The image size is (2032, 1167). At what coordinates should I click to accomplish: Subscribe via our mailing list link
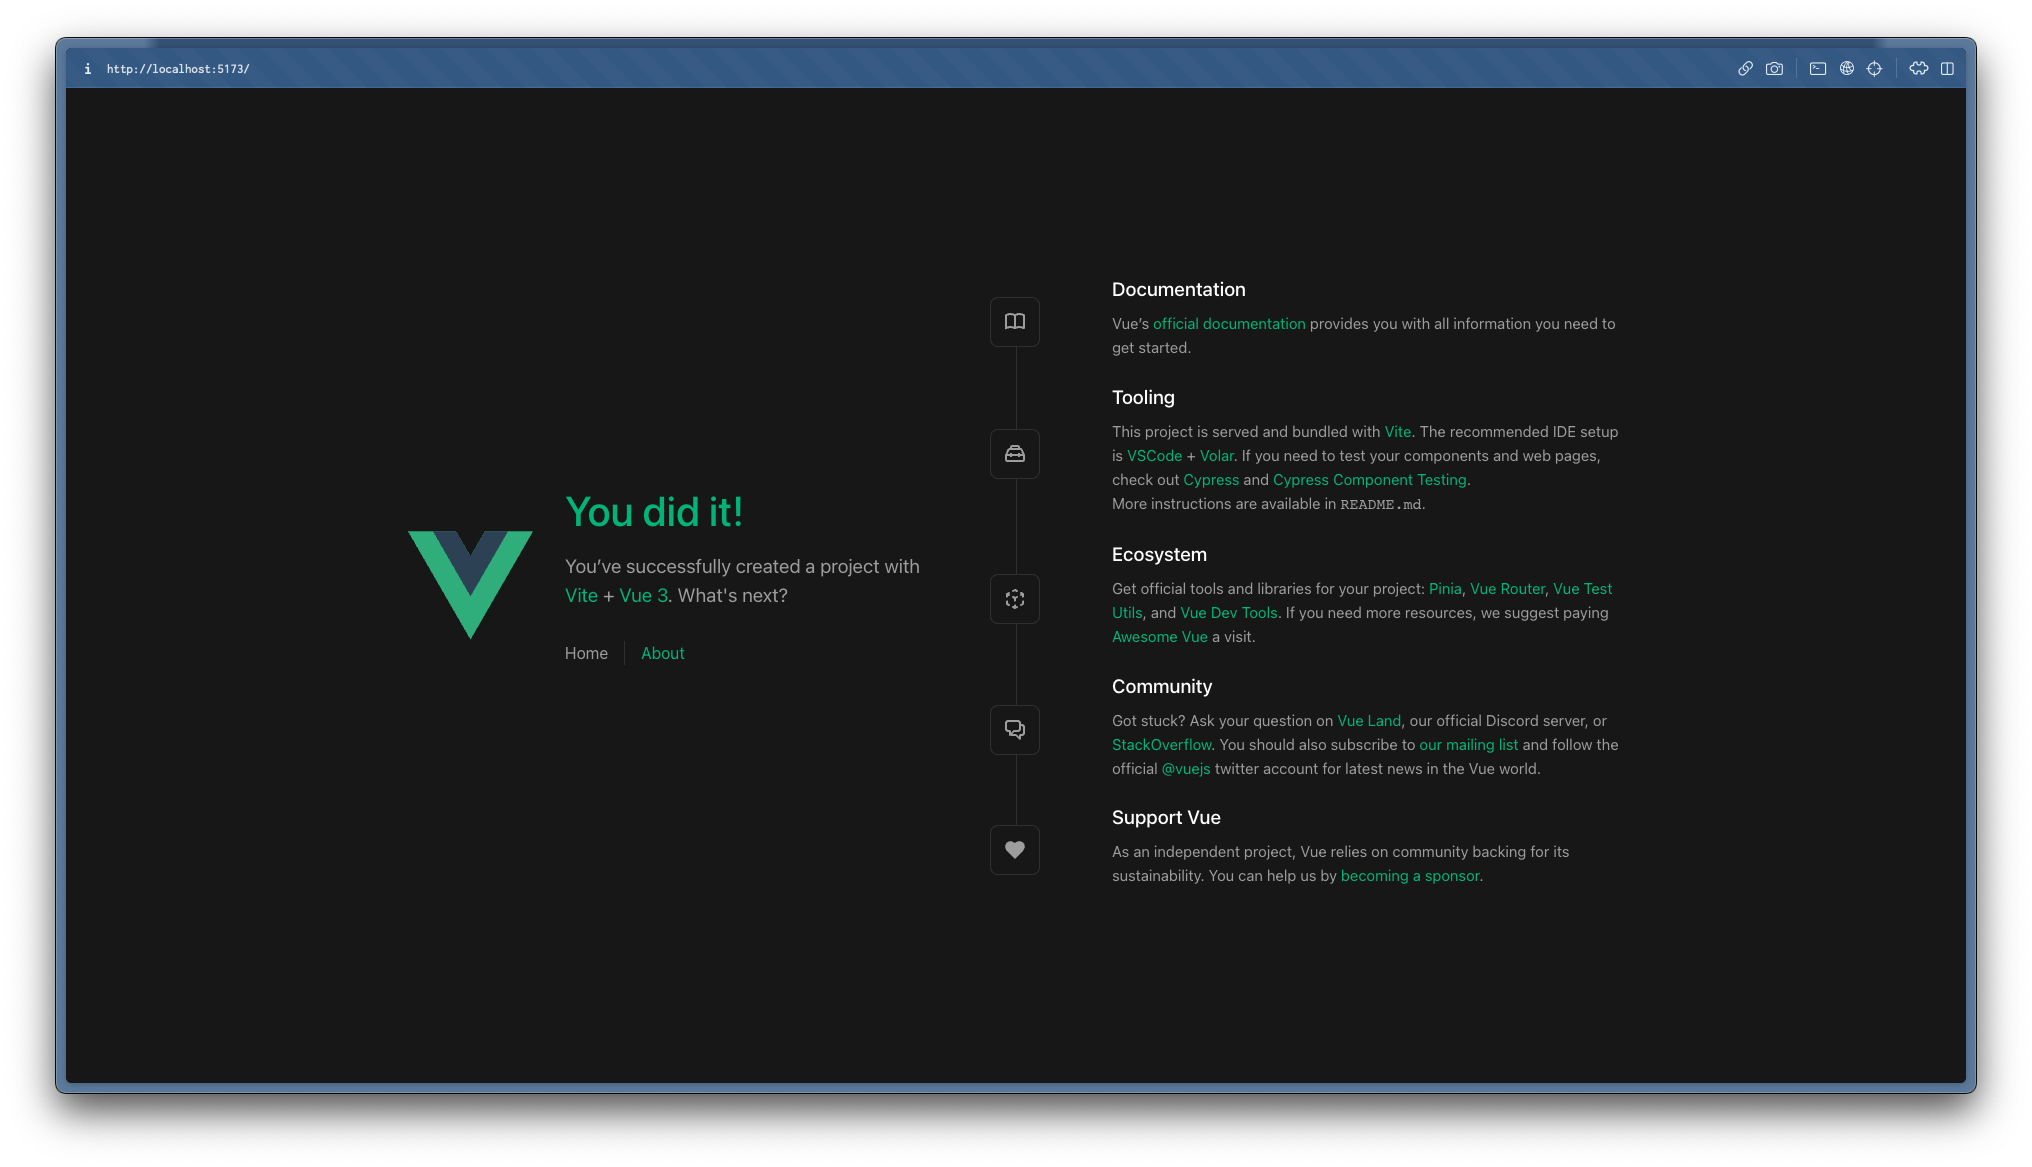coord(1468,745)
